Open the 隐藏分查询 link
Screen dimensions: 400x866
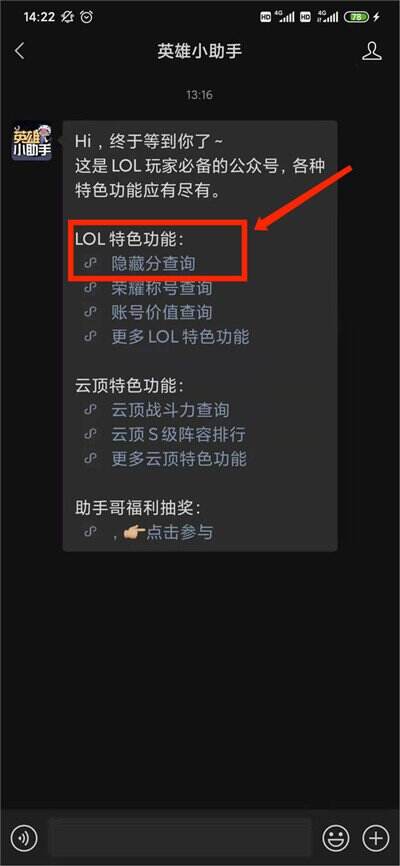pos(153,264)
